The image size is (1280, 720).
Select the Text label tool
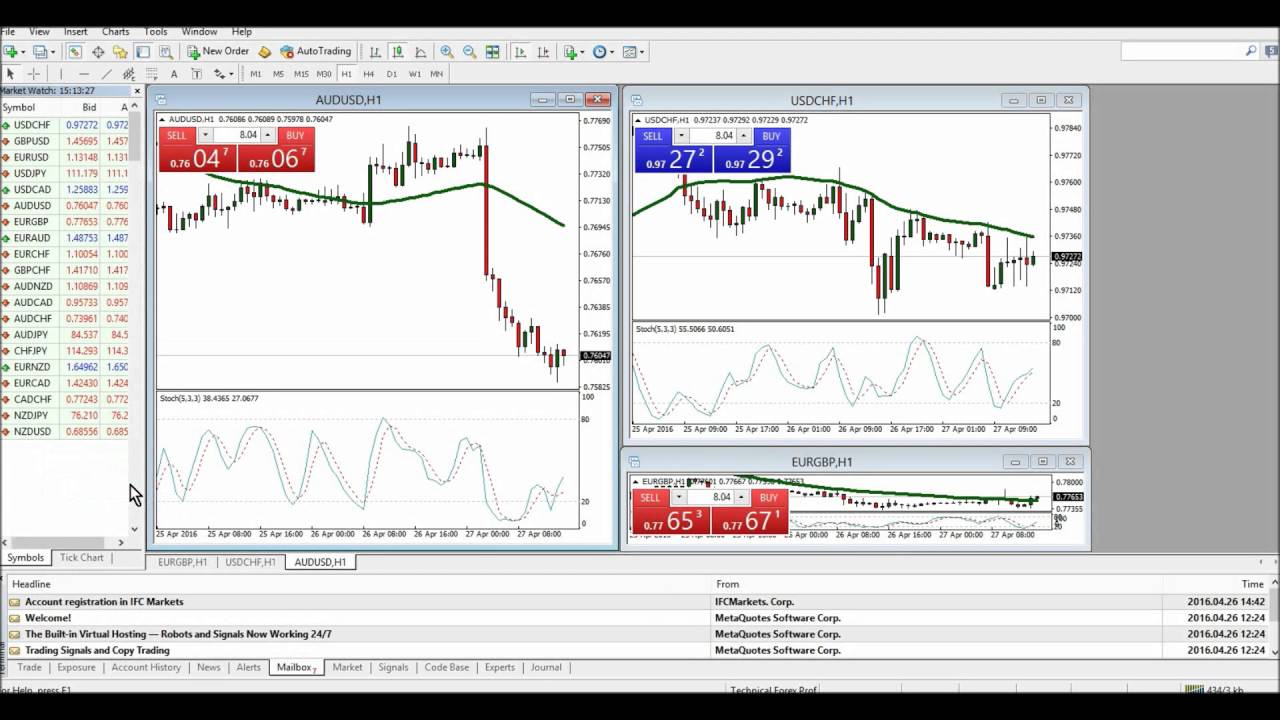pos(196,73)
